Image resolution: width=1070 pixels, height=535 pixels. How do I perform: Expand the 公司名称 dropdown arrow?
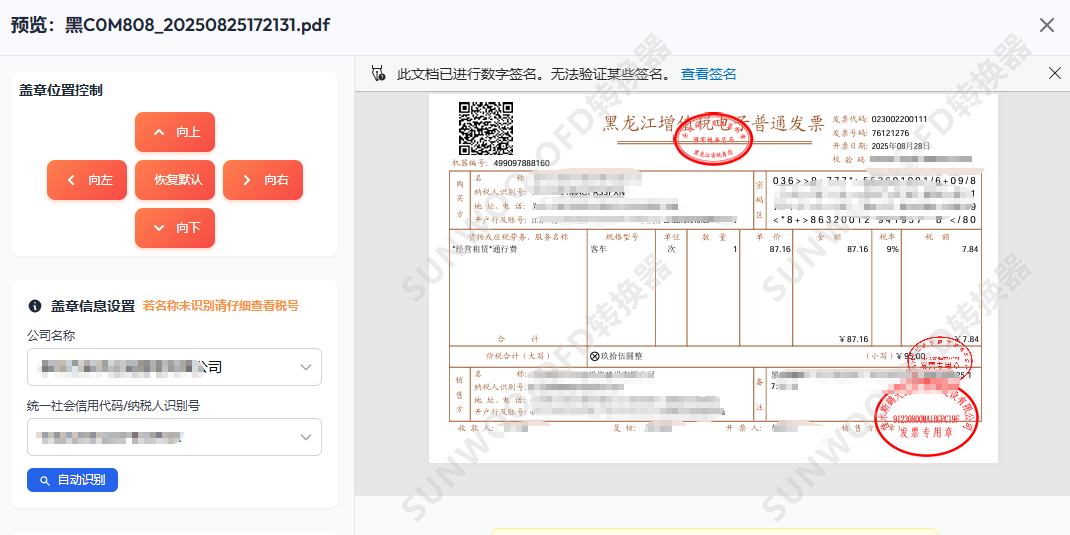click(x=305, y=367)
